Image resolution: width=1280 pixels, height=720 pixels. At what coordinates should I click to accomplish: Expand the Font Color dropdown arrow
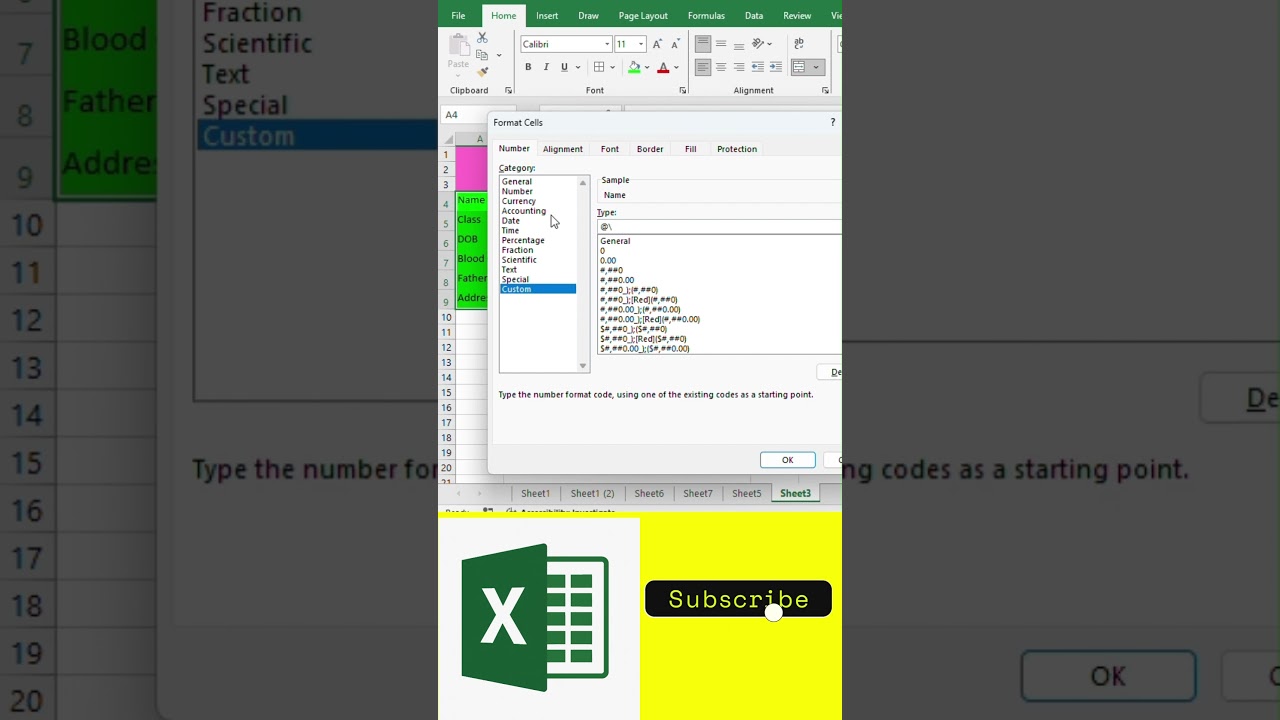[676, 68]
